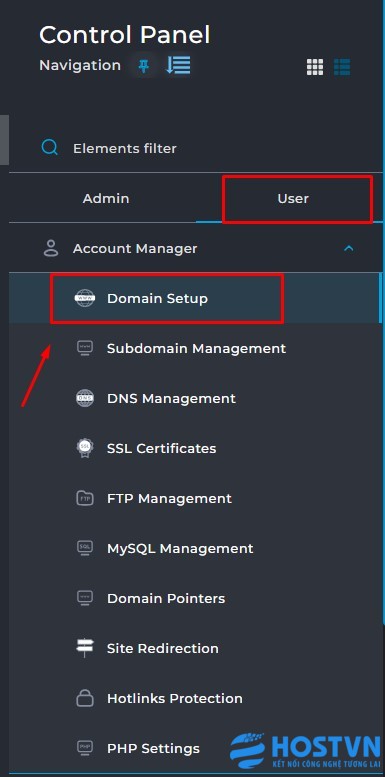The image size is (385, 777).
Task: Switch to the Admin tab
Action: (106, 198)
